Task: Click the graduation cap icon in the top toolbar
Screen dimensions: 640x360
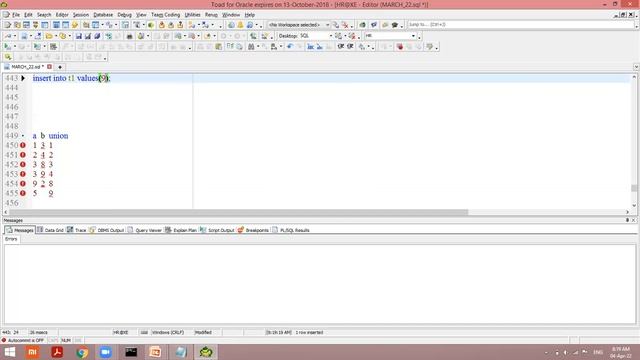Action: tap(395, 25)
